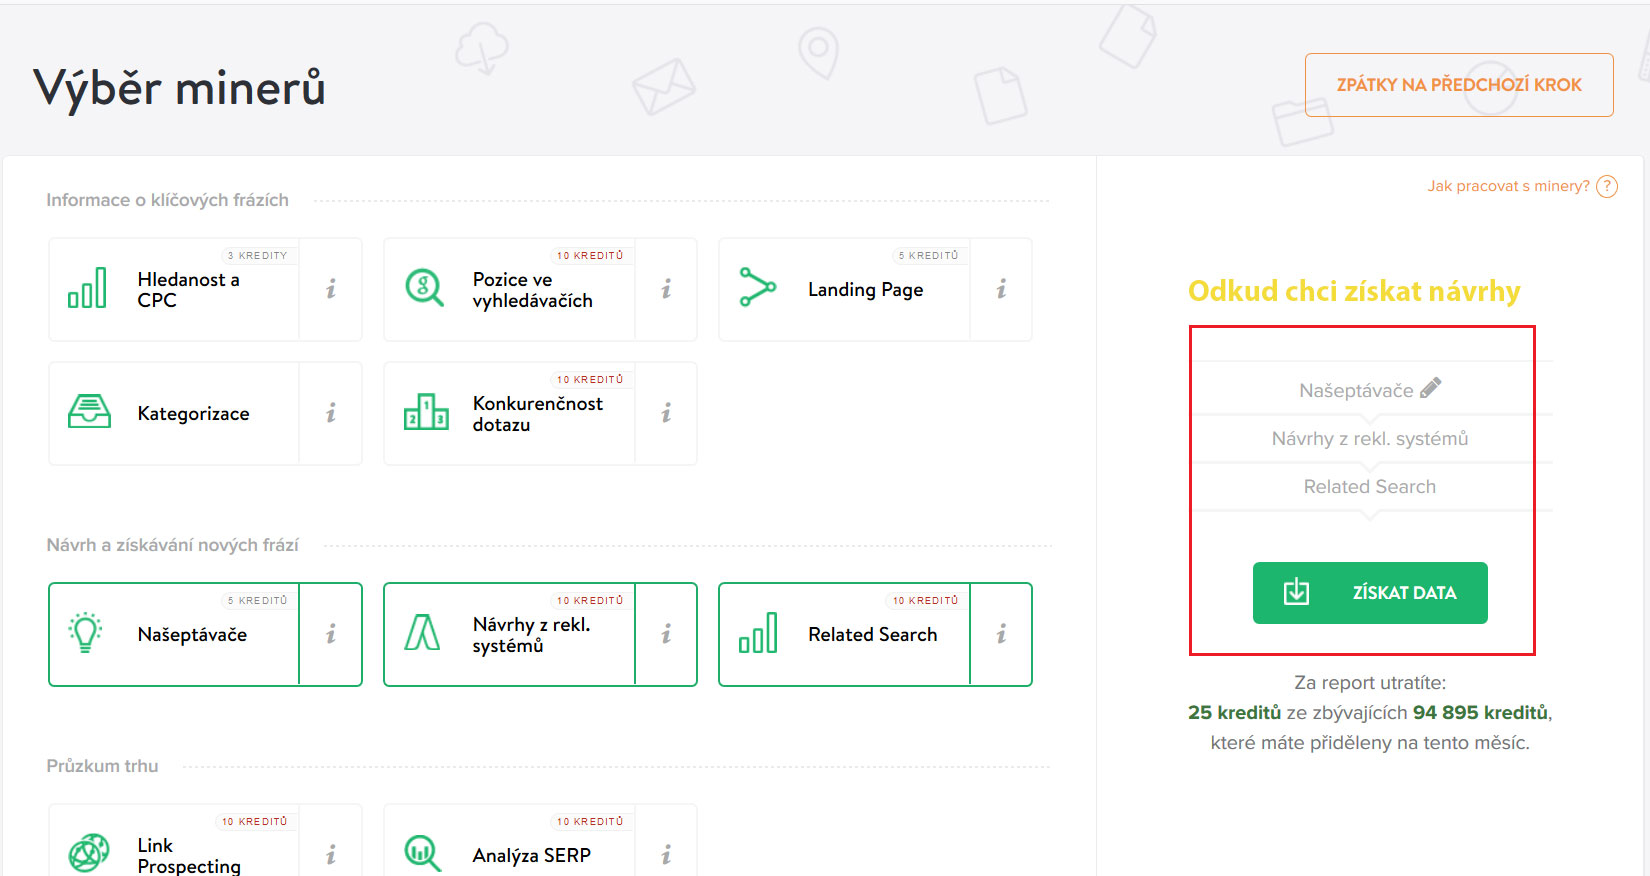Image resolution: width=1650 pixels, height=876 pixels.
Task: Open the Jak pracovat s minery link
Action: 1508,187
